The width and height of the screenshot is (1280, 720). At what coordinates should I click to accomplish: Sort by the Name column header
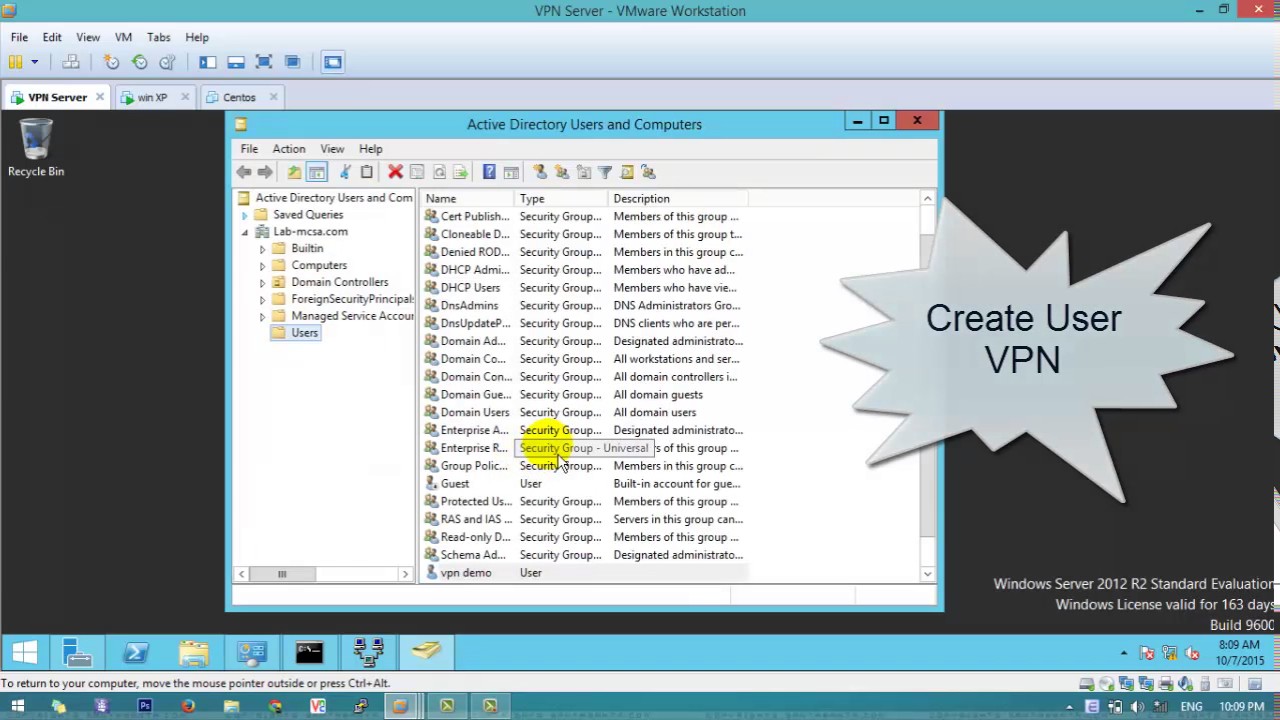point(468,199)
